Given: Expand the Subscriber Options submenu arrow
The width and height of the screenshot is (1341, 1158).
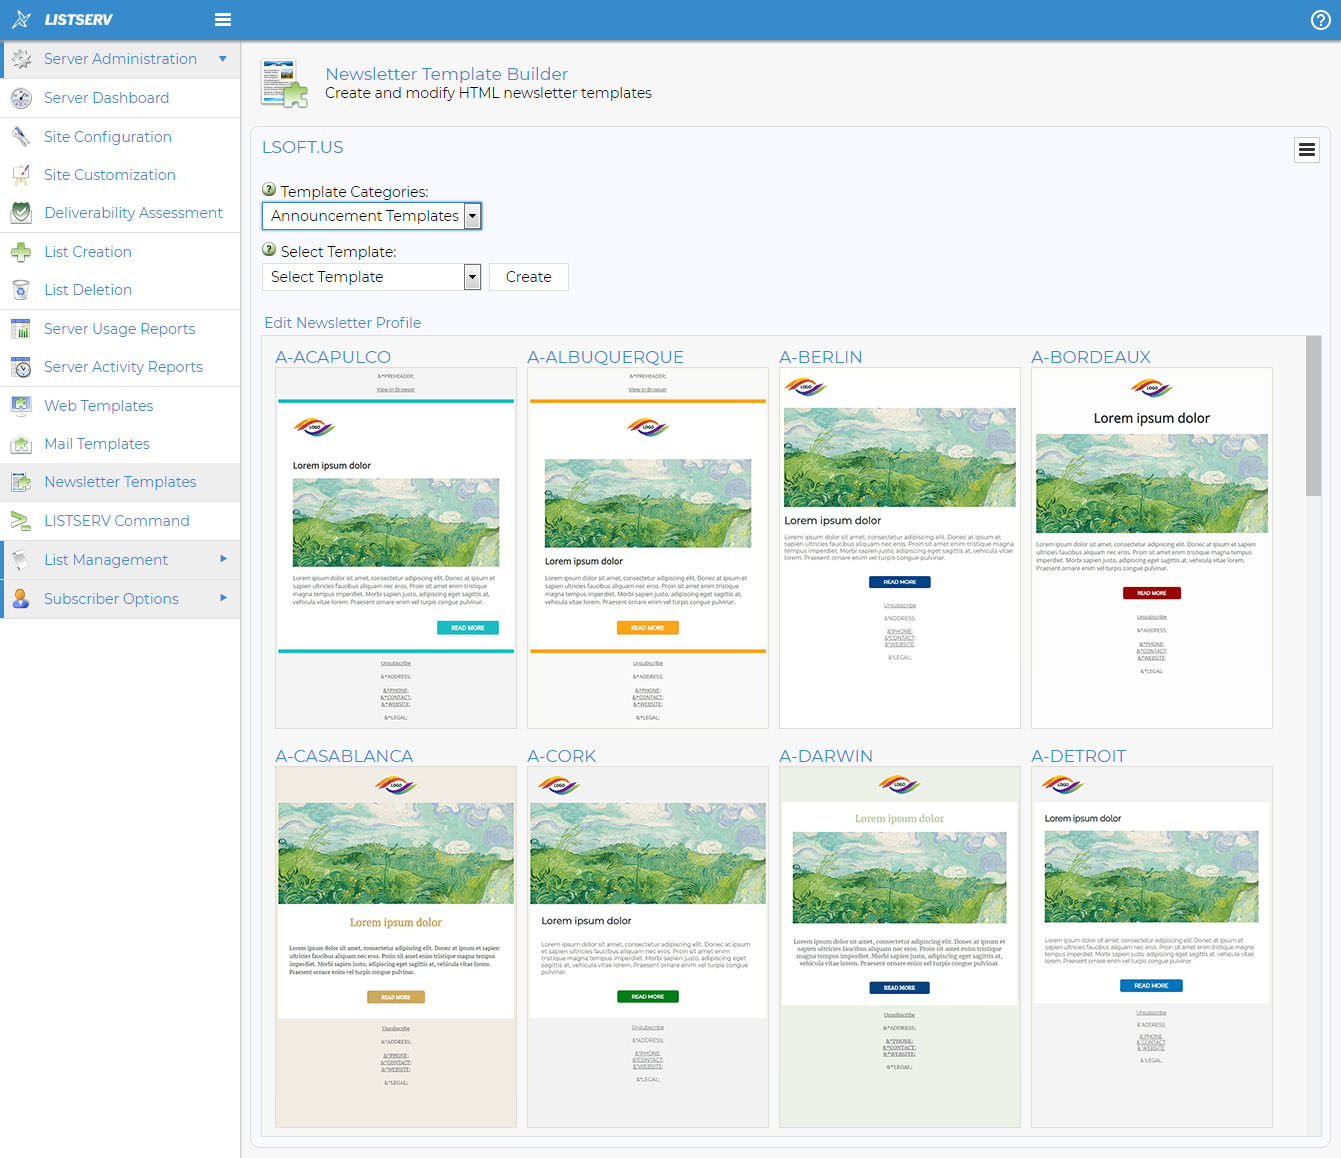Looking at the screenshot, I should [223, 598].
